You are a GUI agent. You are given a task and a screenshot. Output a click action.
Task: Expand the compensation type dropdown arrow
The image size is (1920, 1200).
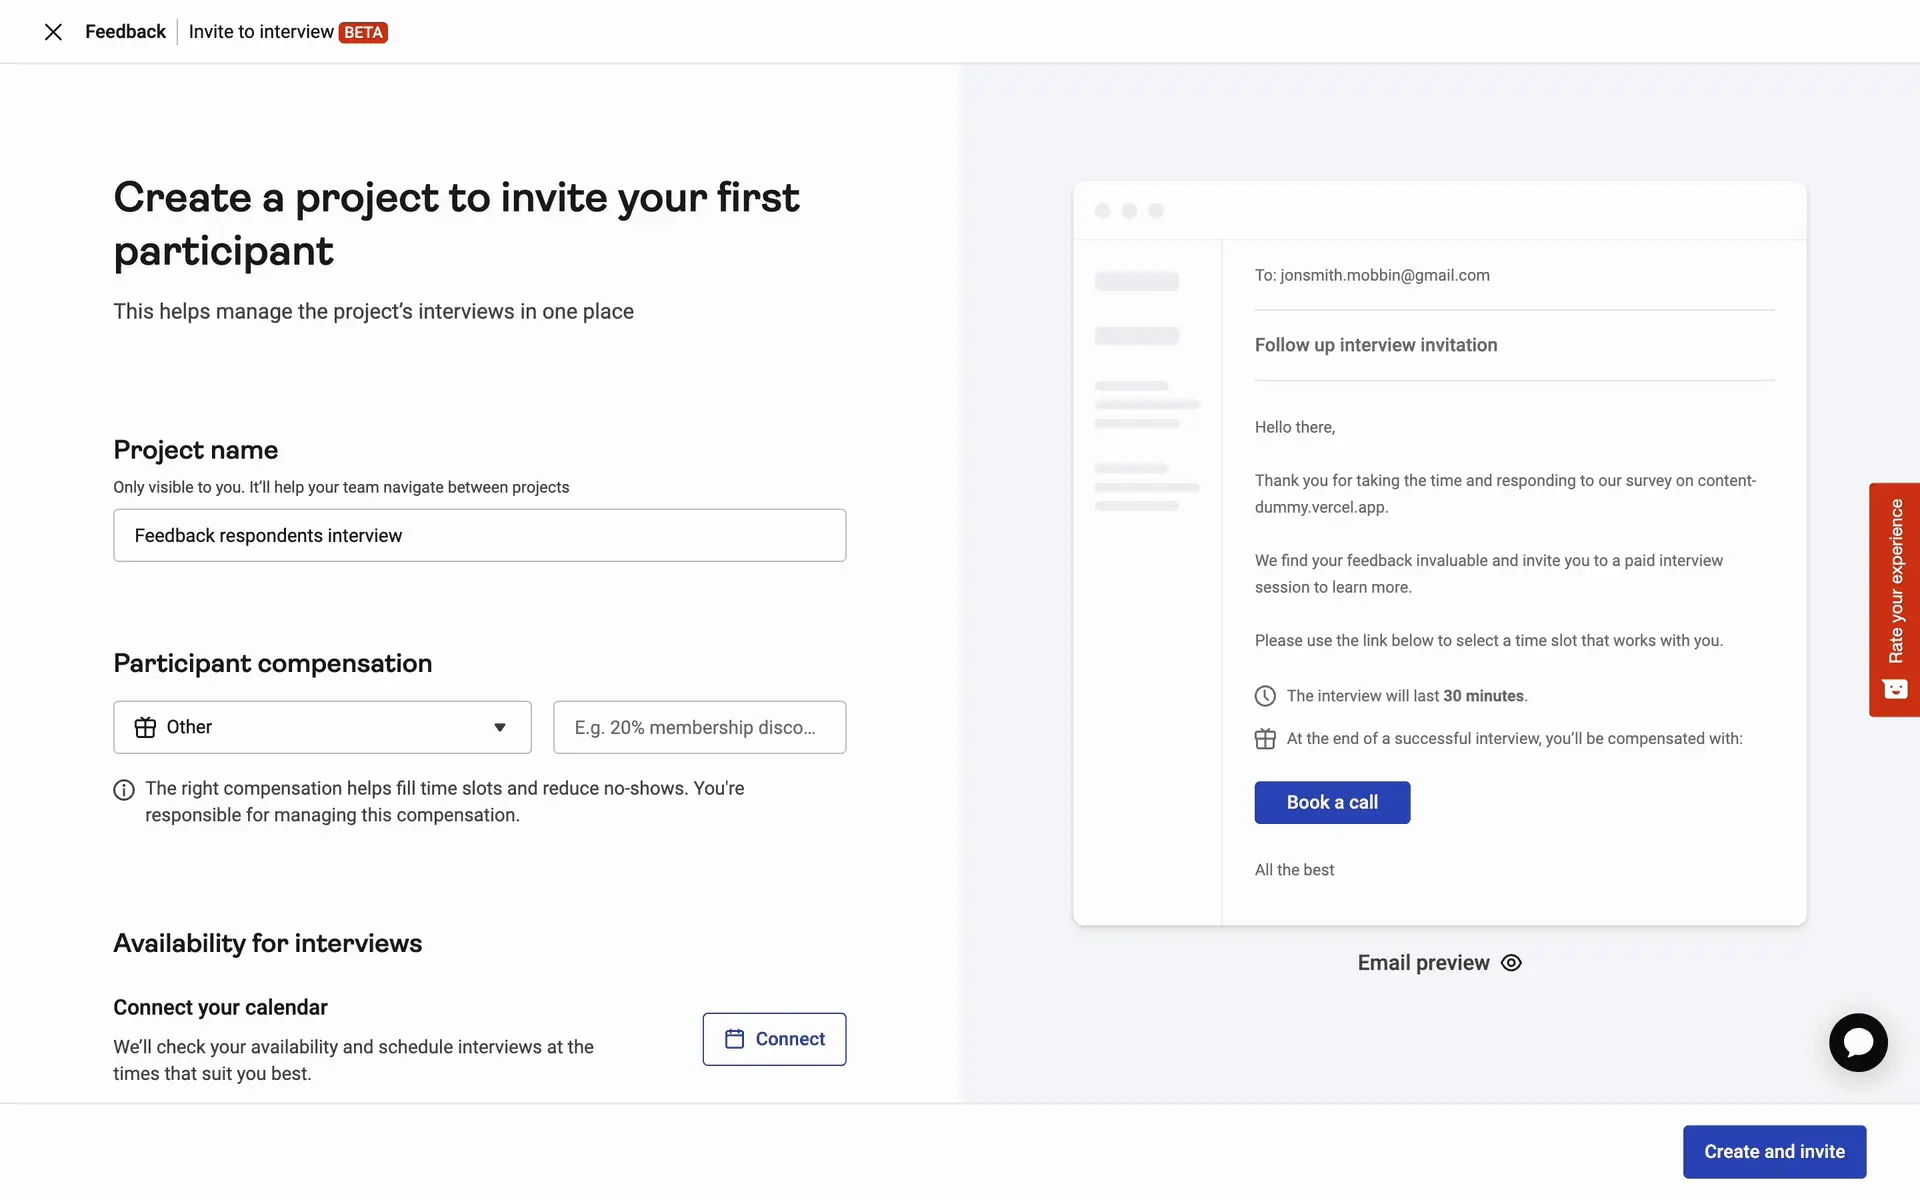(500, 728)
